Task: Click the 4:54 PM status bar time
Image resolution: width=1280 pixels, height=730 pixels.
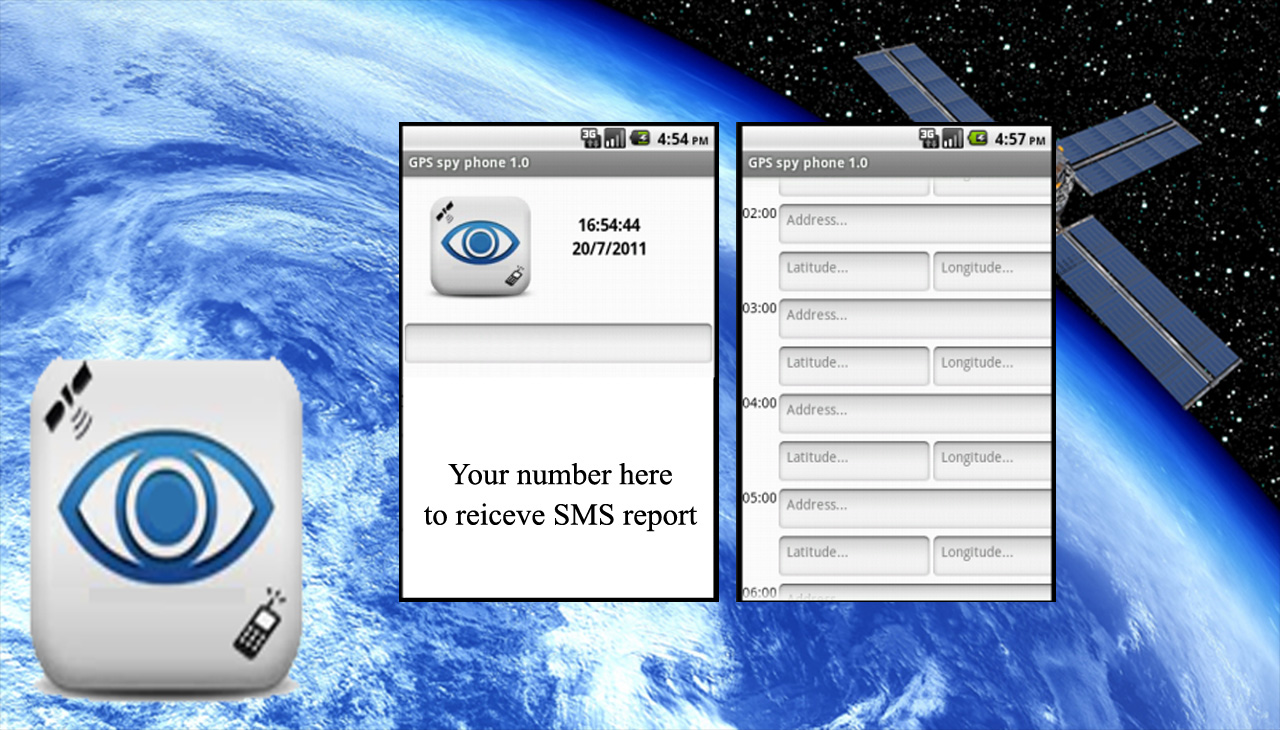Action: [x=684, y=138]
